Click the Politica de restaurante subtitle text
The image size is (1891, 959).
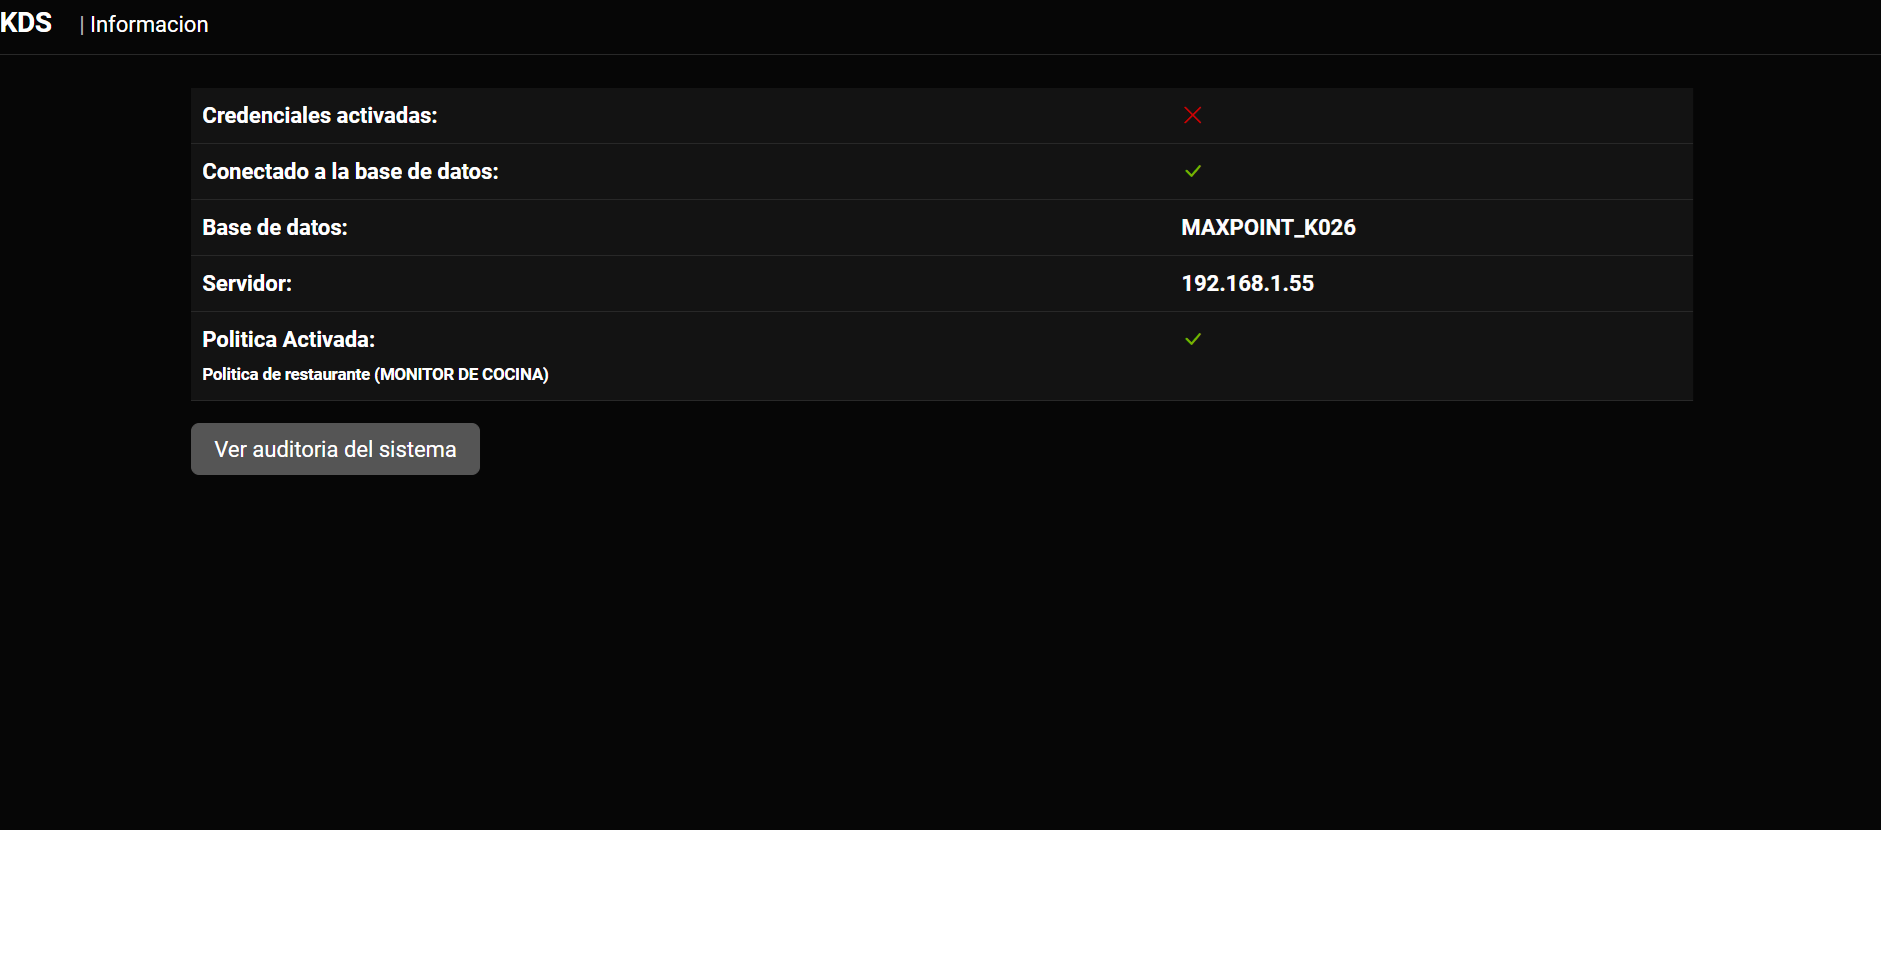[286, 374]
